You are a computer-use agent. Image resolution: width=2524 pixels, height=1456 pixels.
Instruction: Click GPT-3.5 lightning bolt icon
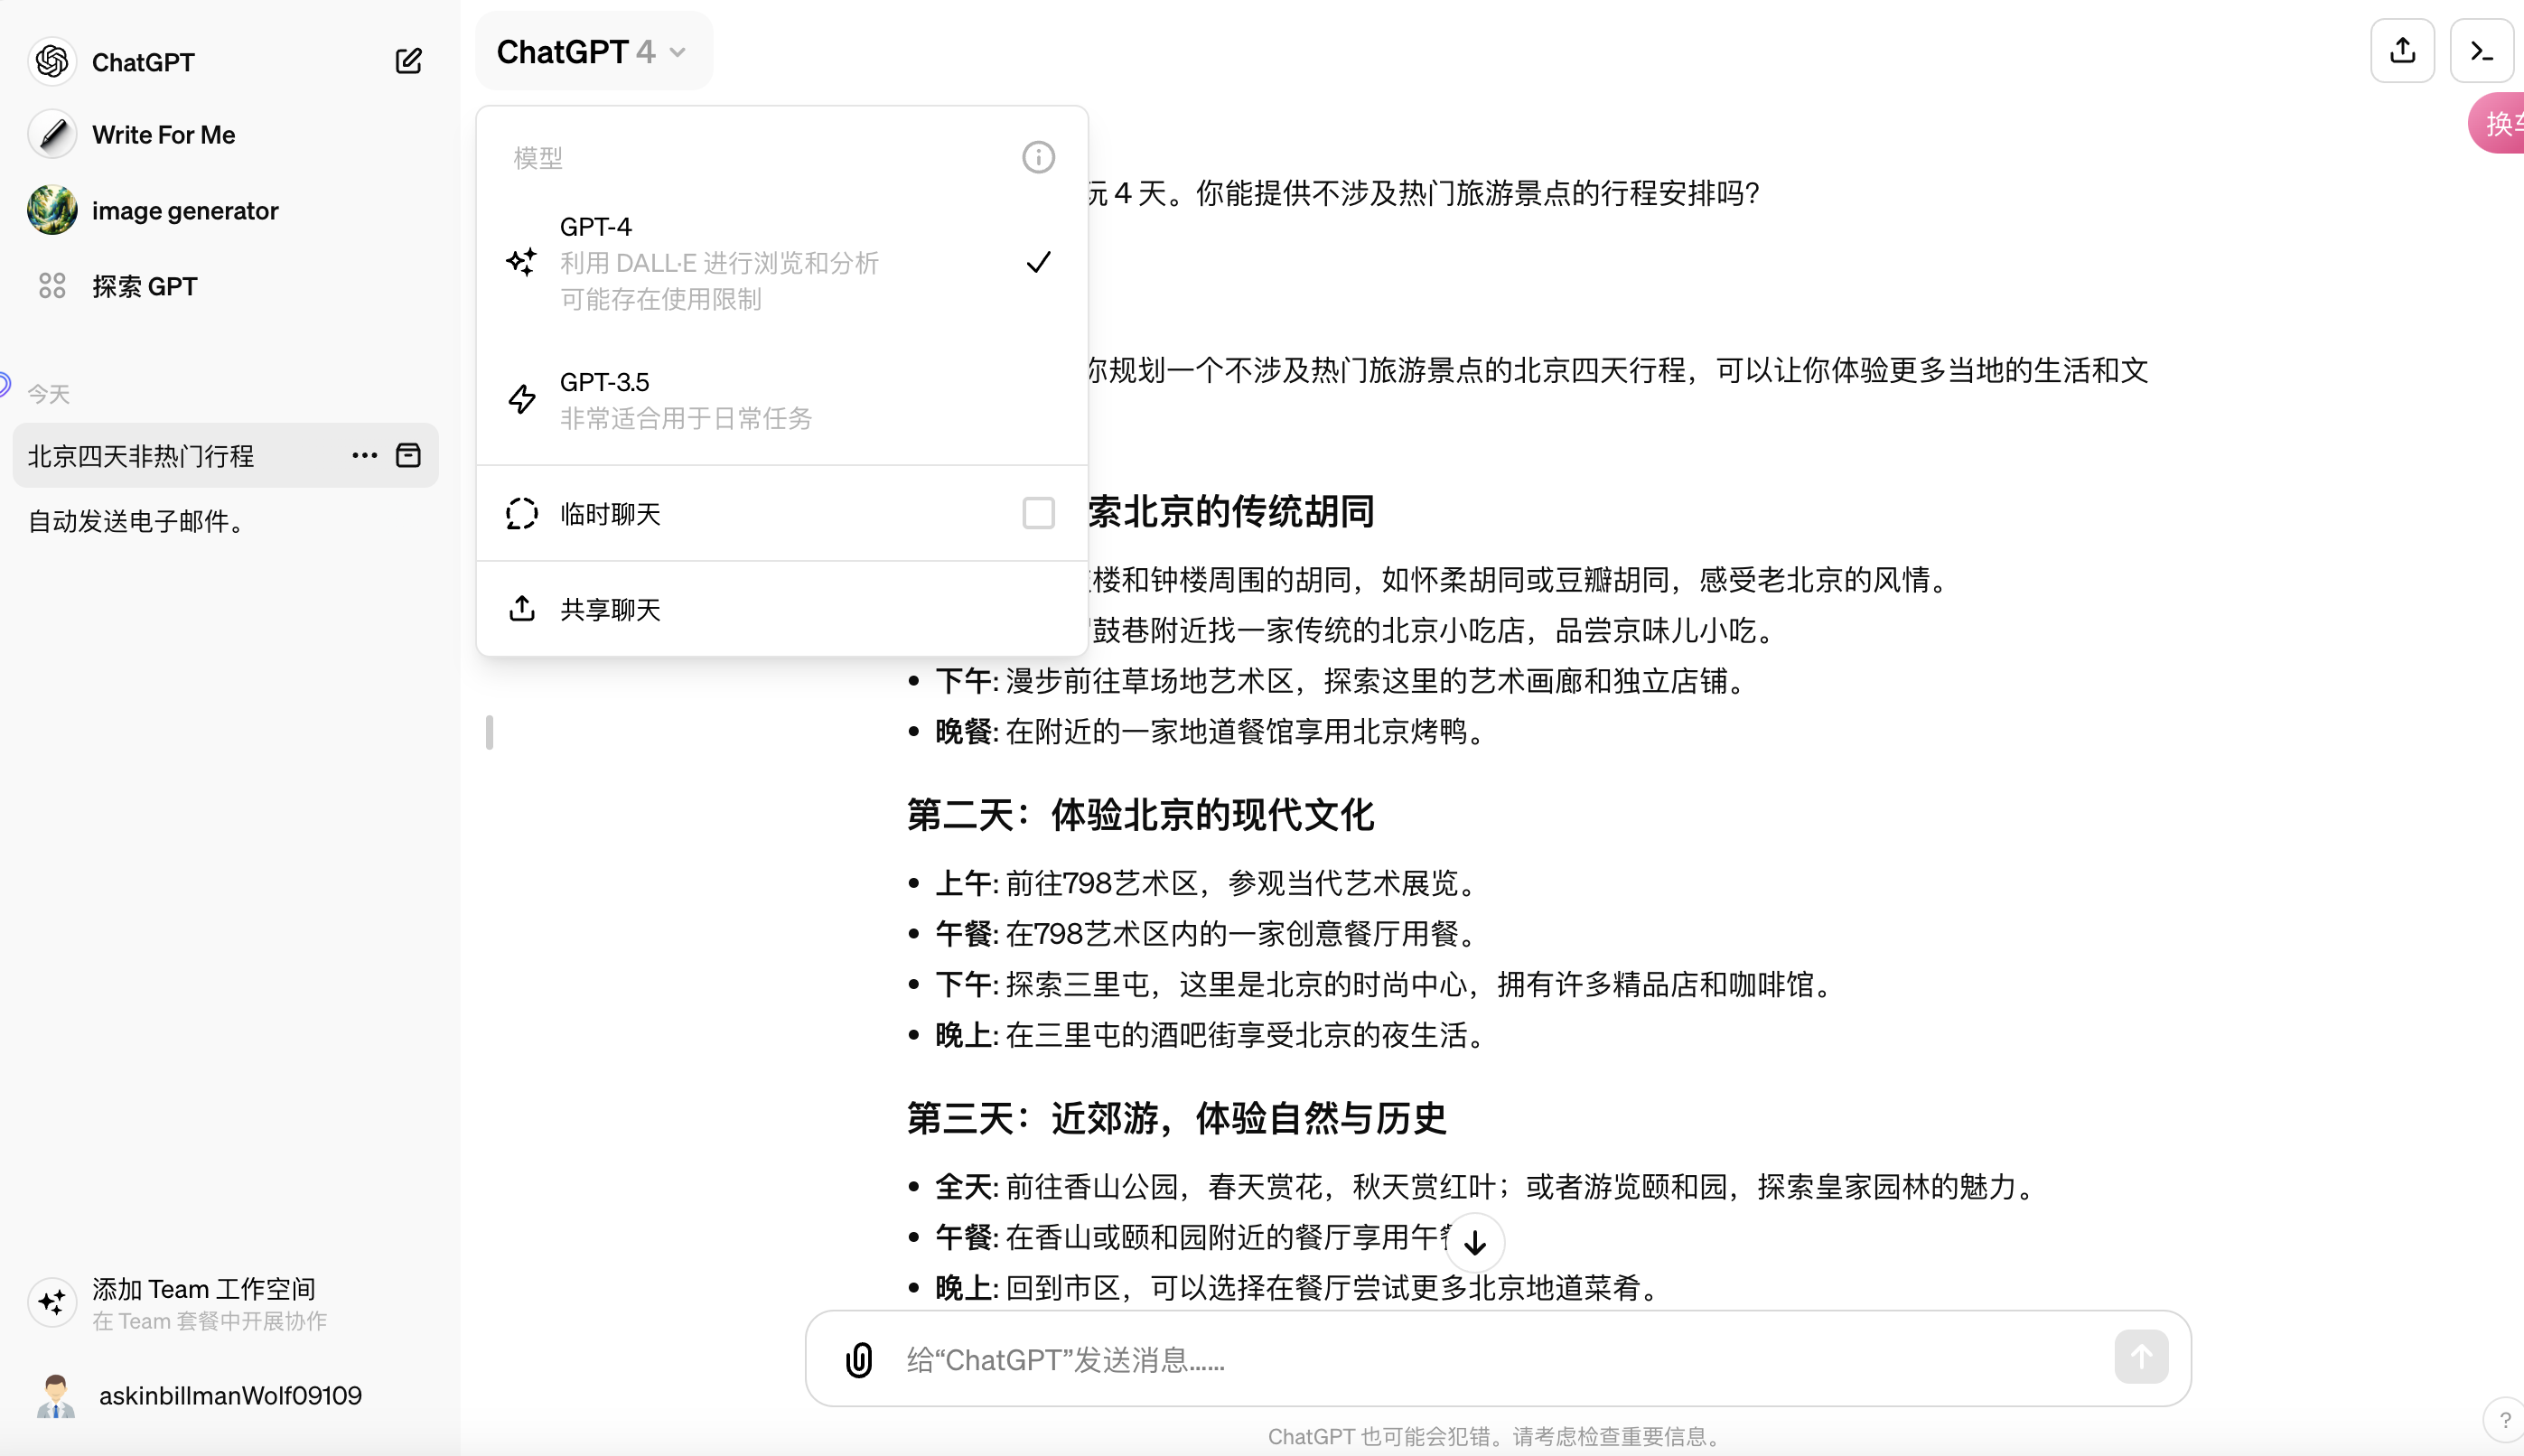(522, 399)
